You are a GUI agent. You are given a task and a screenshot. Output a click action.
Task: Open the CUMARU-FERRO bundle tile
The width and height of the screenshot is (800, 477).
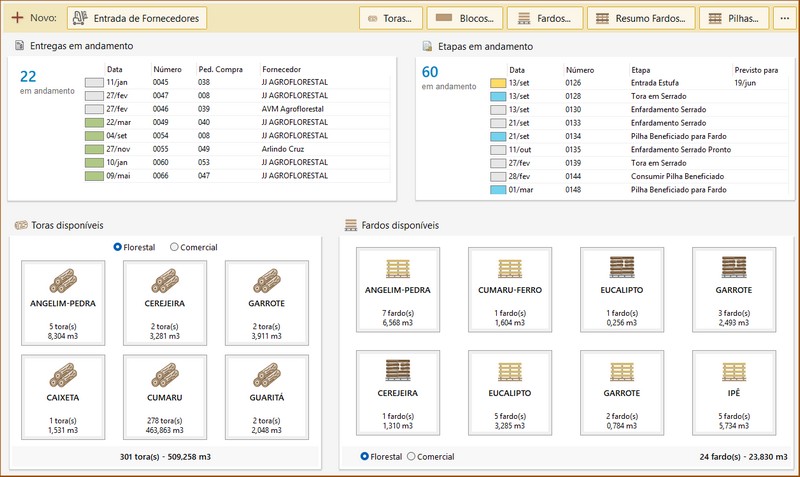pyautogui.click(x=510, y=290)
